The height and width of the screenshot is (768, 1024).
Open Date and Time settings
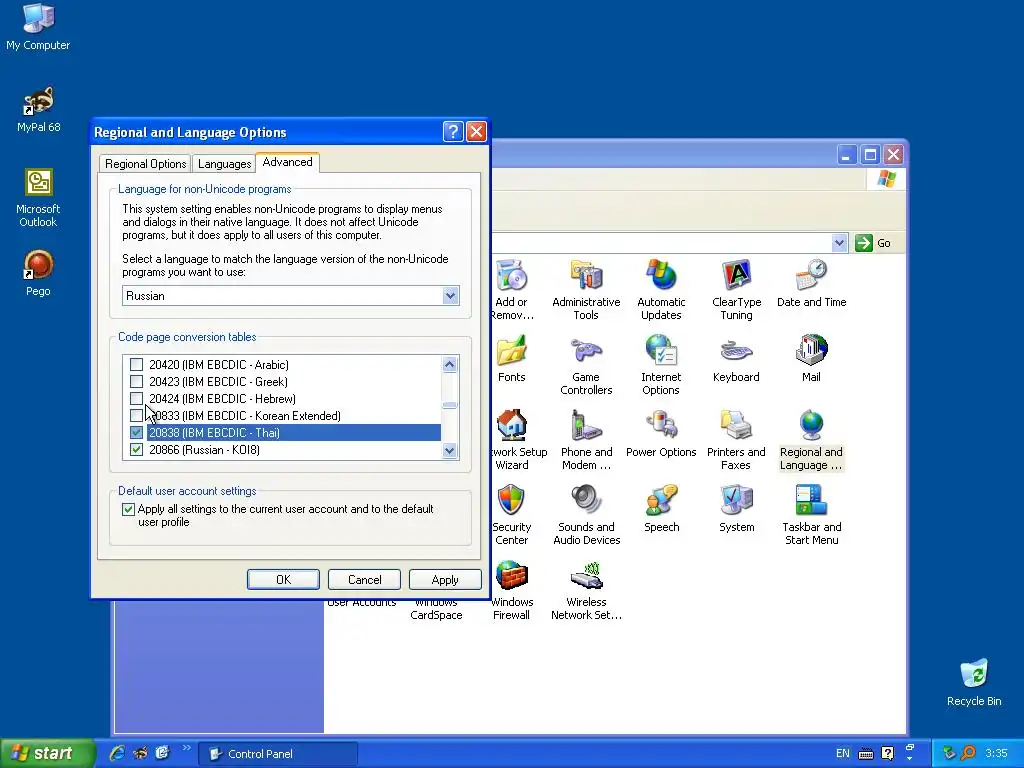(x=811, y=284)
